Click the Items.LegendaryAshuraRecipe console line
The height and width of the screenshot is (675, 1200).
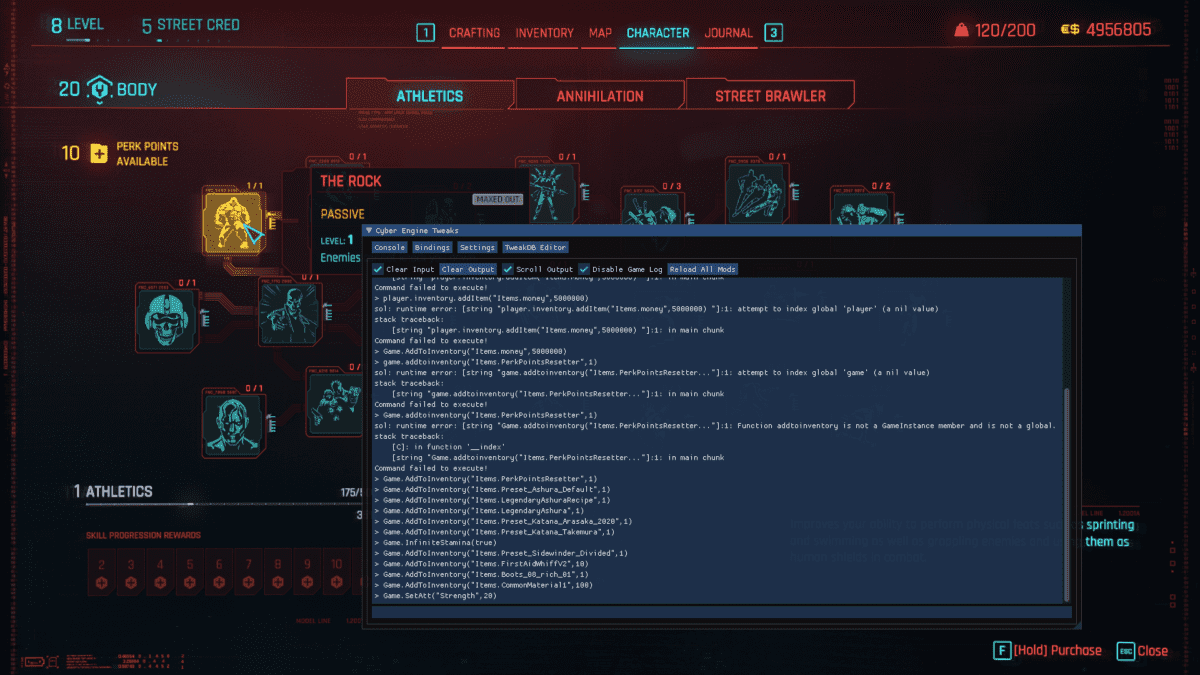492,500
